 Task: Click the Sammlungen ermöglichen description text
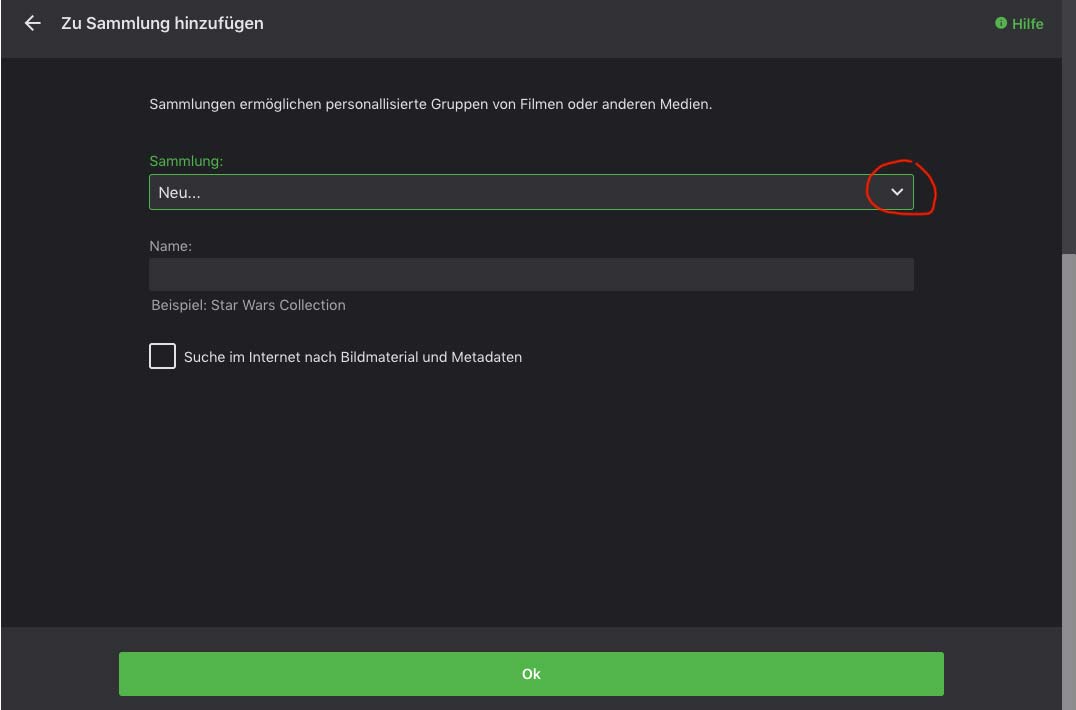click(x=431, y=104)
